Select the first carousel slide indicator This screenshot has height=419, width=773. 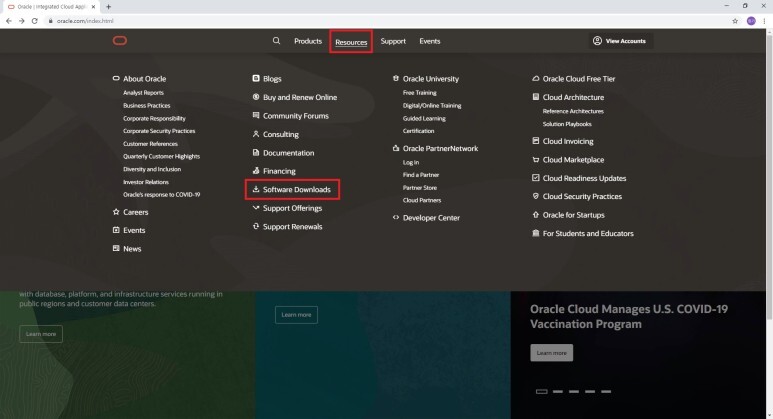541,391
